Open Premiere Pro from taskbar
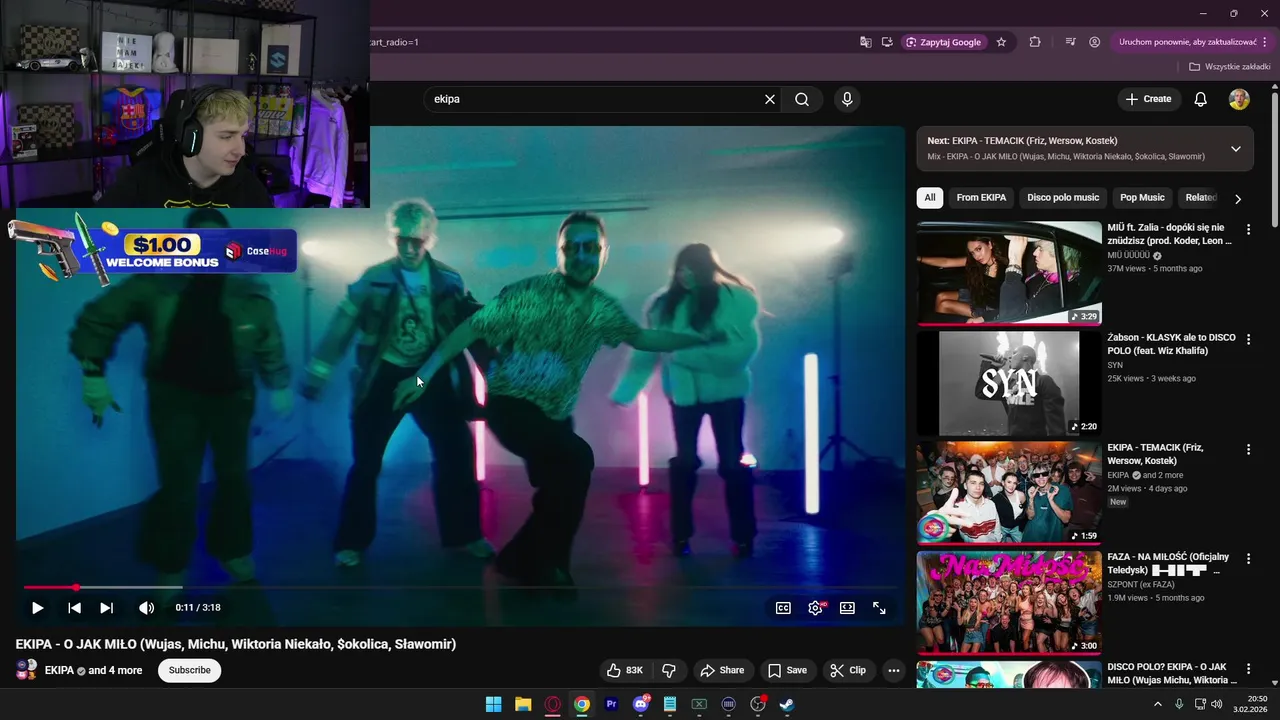 (x=611, y=704)
